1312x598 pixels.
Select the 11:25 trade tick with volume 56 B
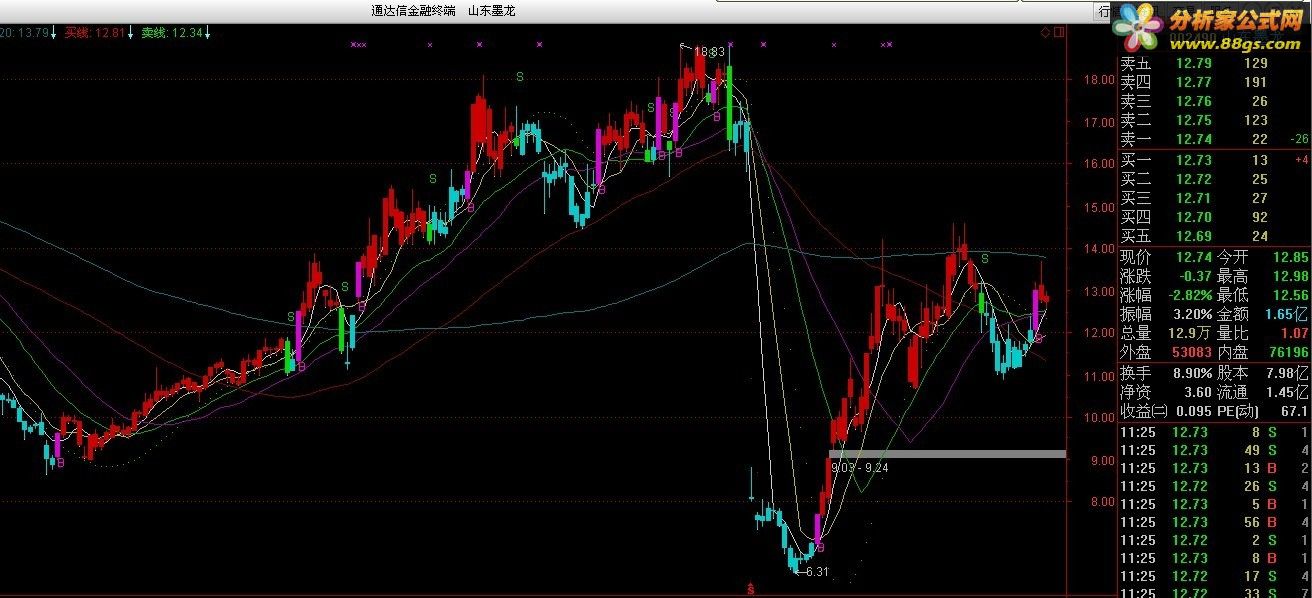(1213, 522)
